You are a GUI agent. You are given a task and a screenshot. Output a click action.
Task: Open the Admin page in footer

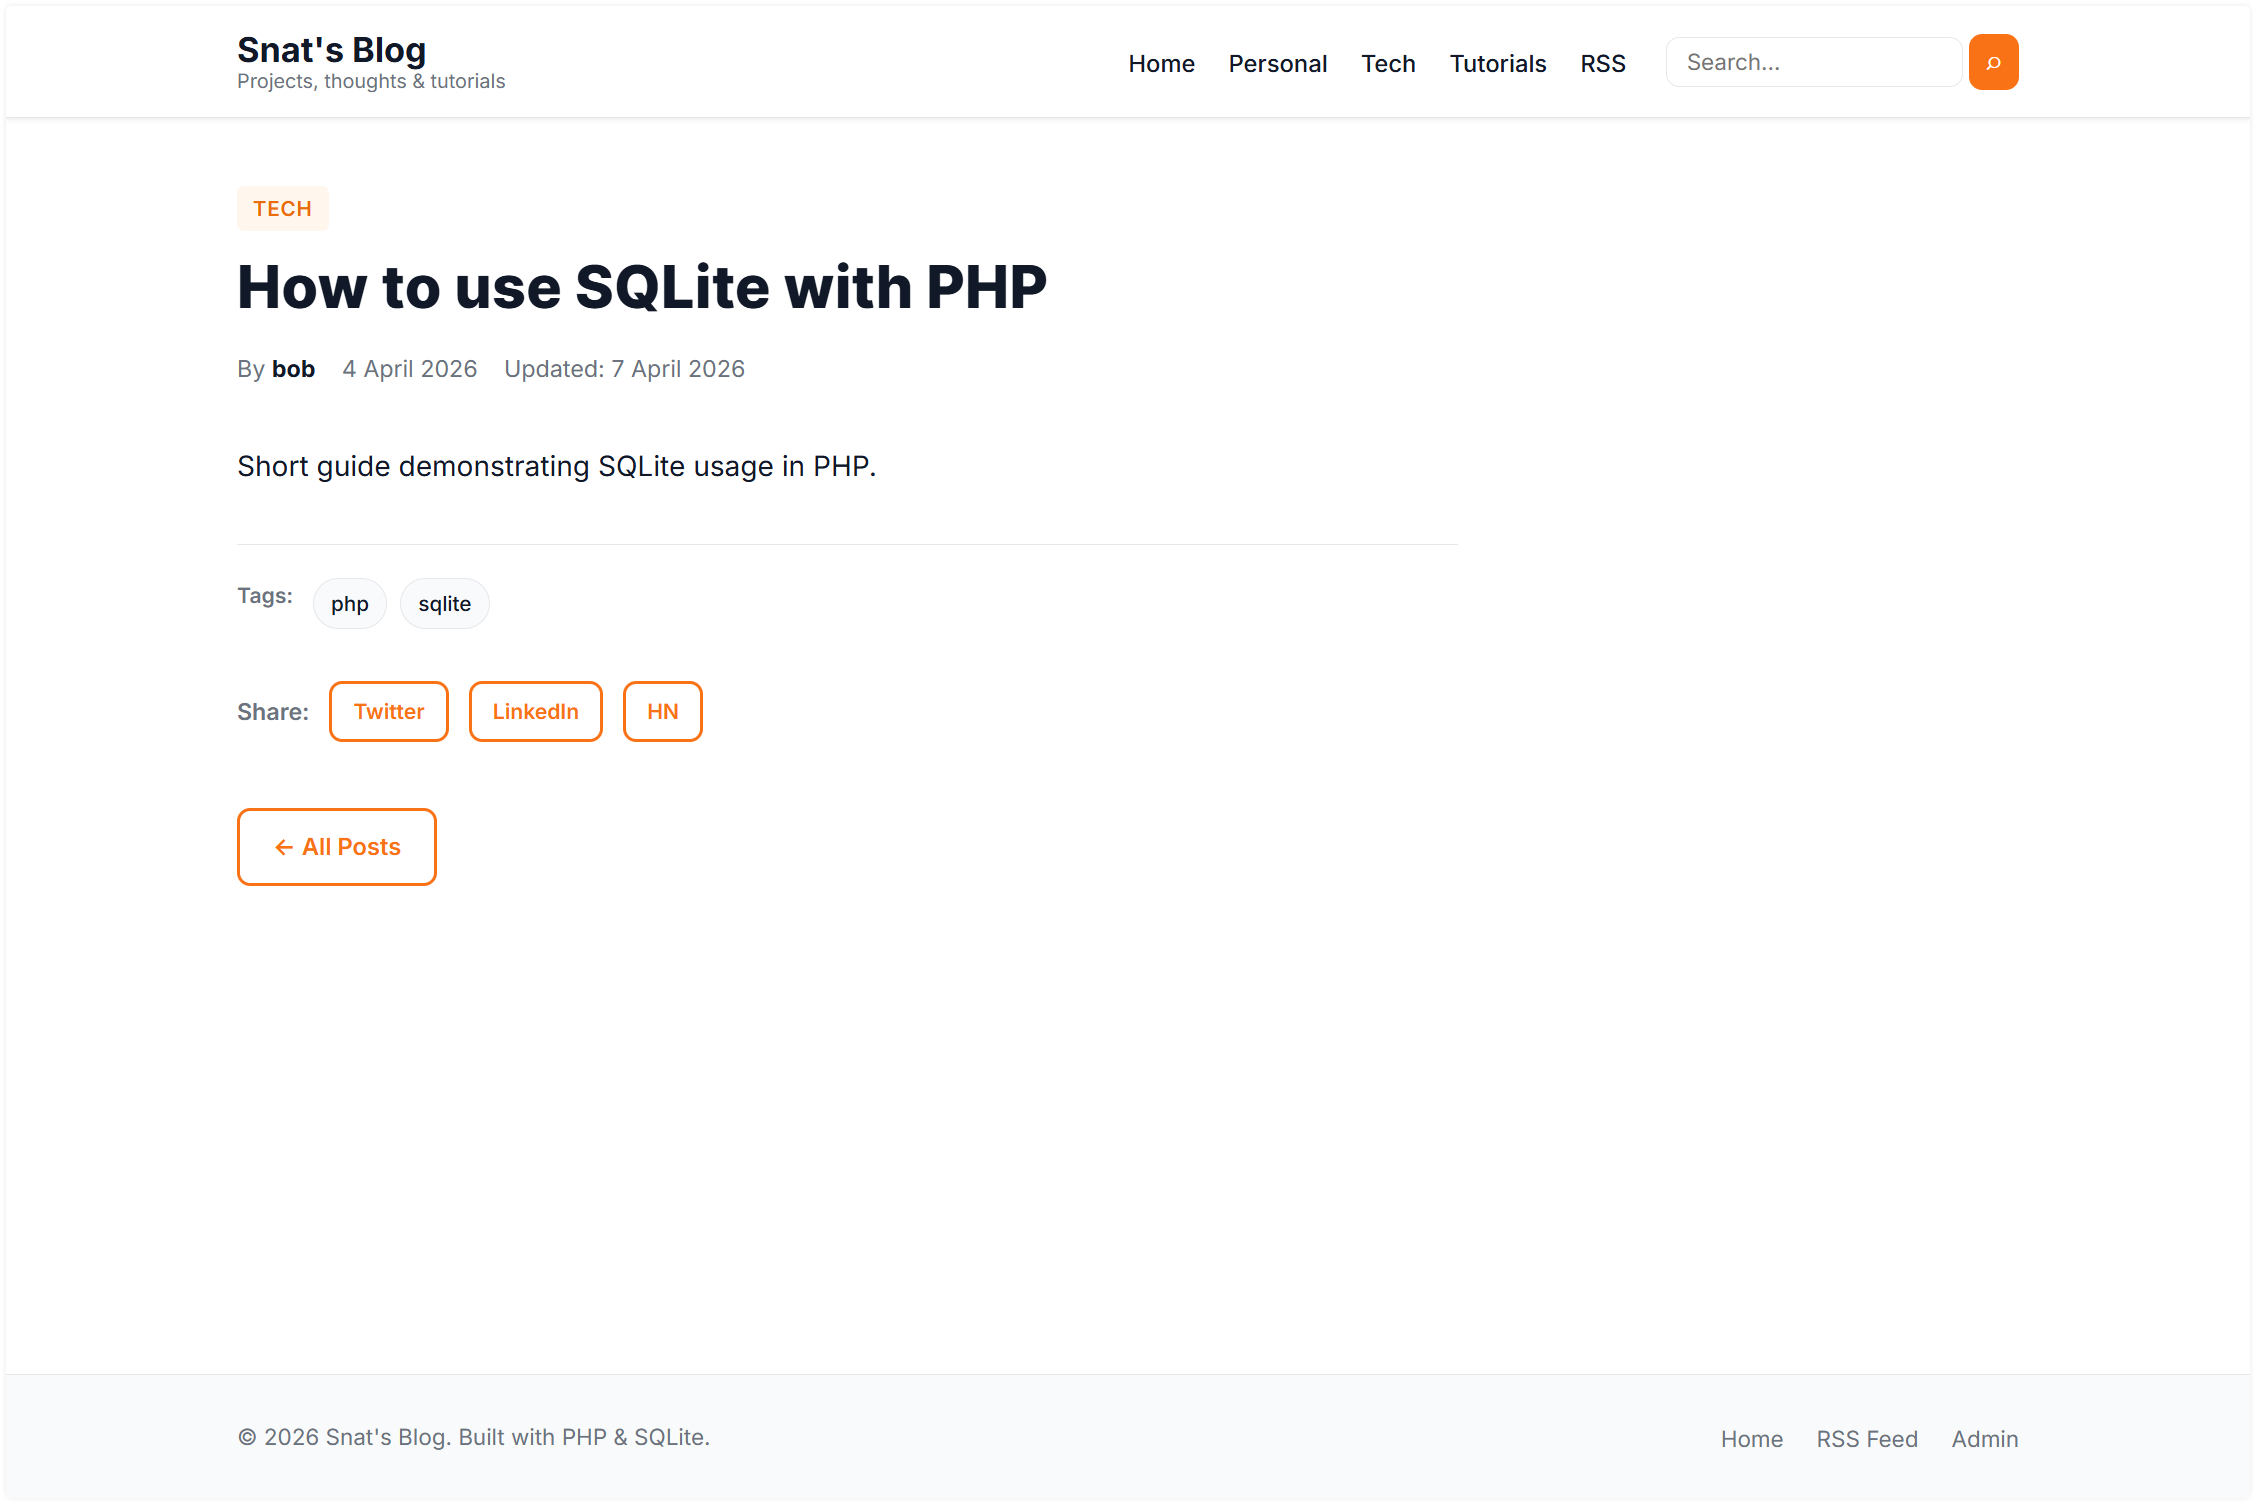(1984, 1438)
